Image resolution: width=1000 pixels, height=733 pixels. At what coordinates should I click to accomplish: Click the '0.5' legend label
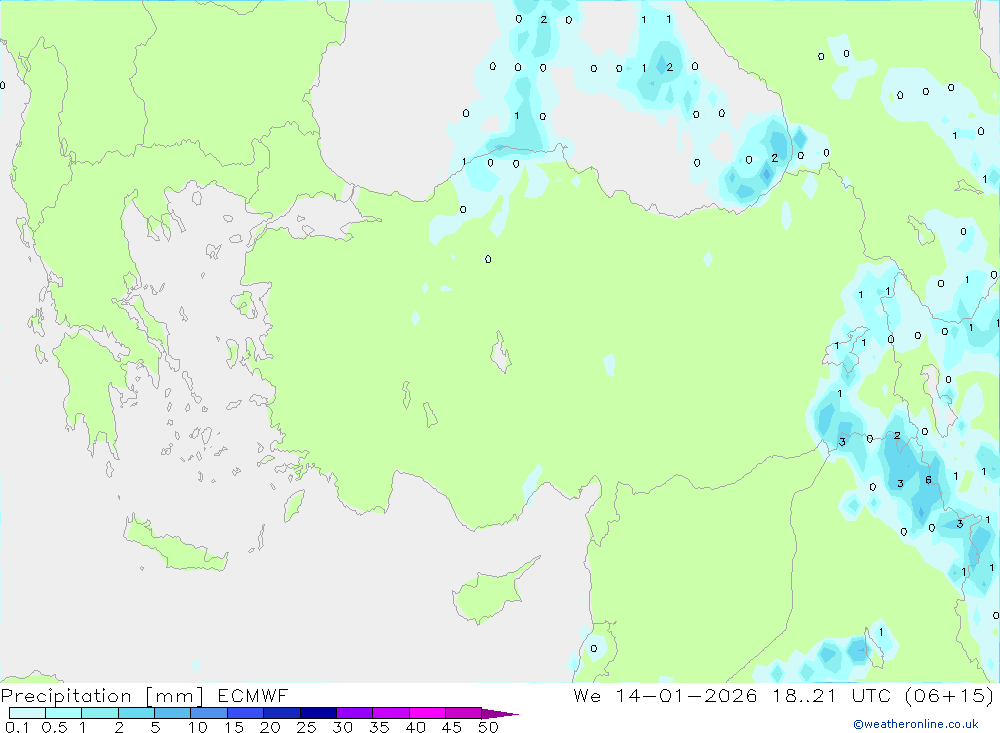54,727
